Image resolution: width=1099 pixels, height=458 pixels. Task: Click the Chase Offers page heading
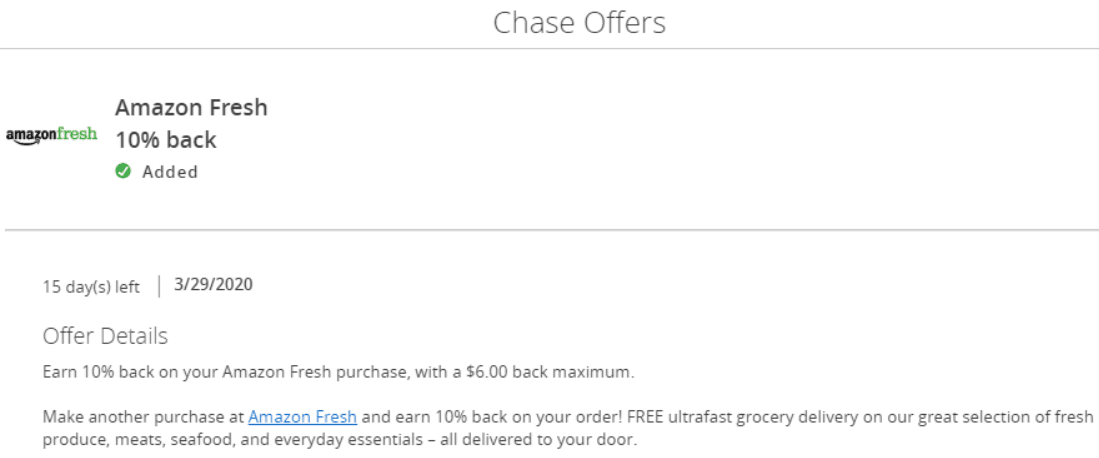tap(579, 22)
